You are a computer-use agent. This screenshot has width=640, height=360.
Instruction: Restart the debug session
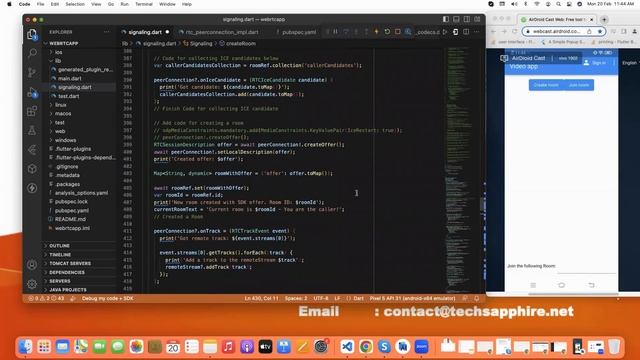387,32
